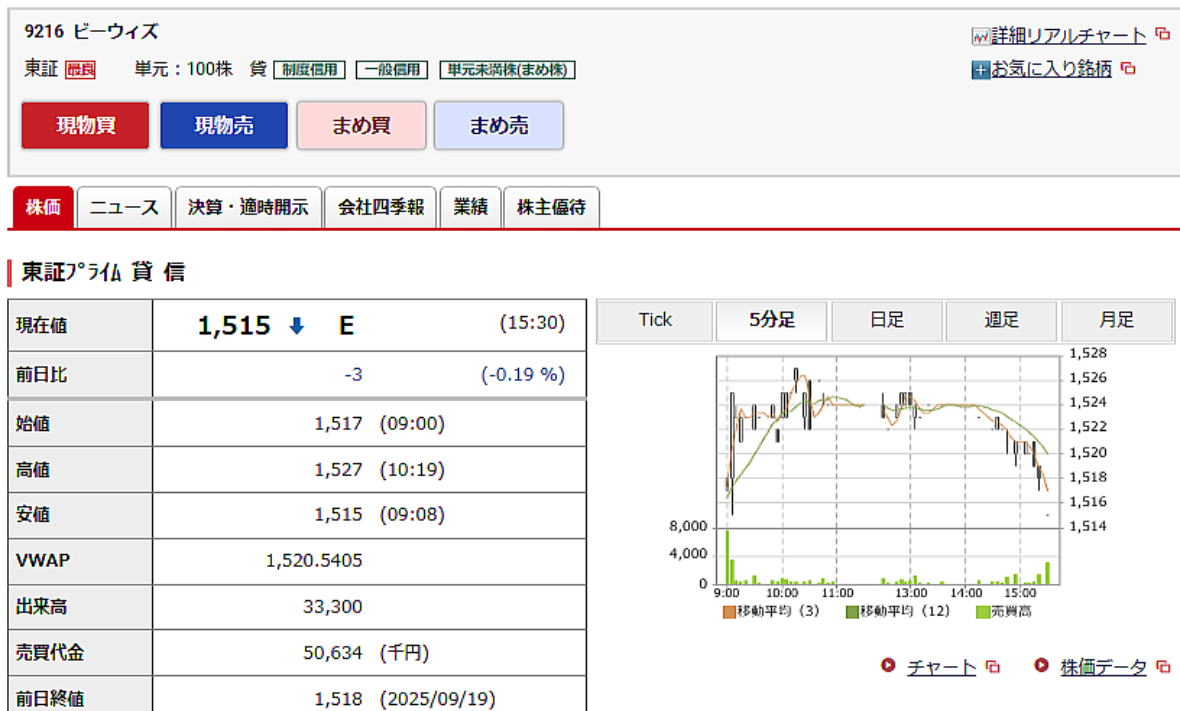
Task: Switch chart to Tick view
Action: click(x=655, y=321)
